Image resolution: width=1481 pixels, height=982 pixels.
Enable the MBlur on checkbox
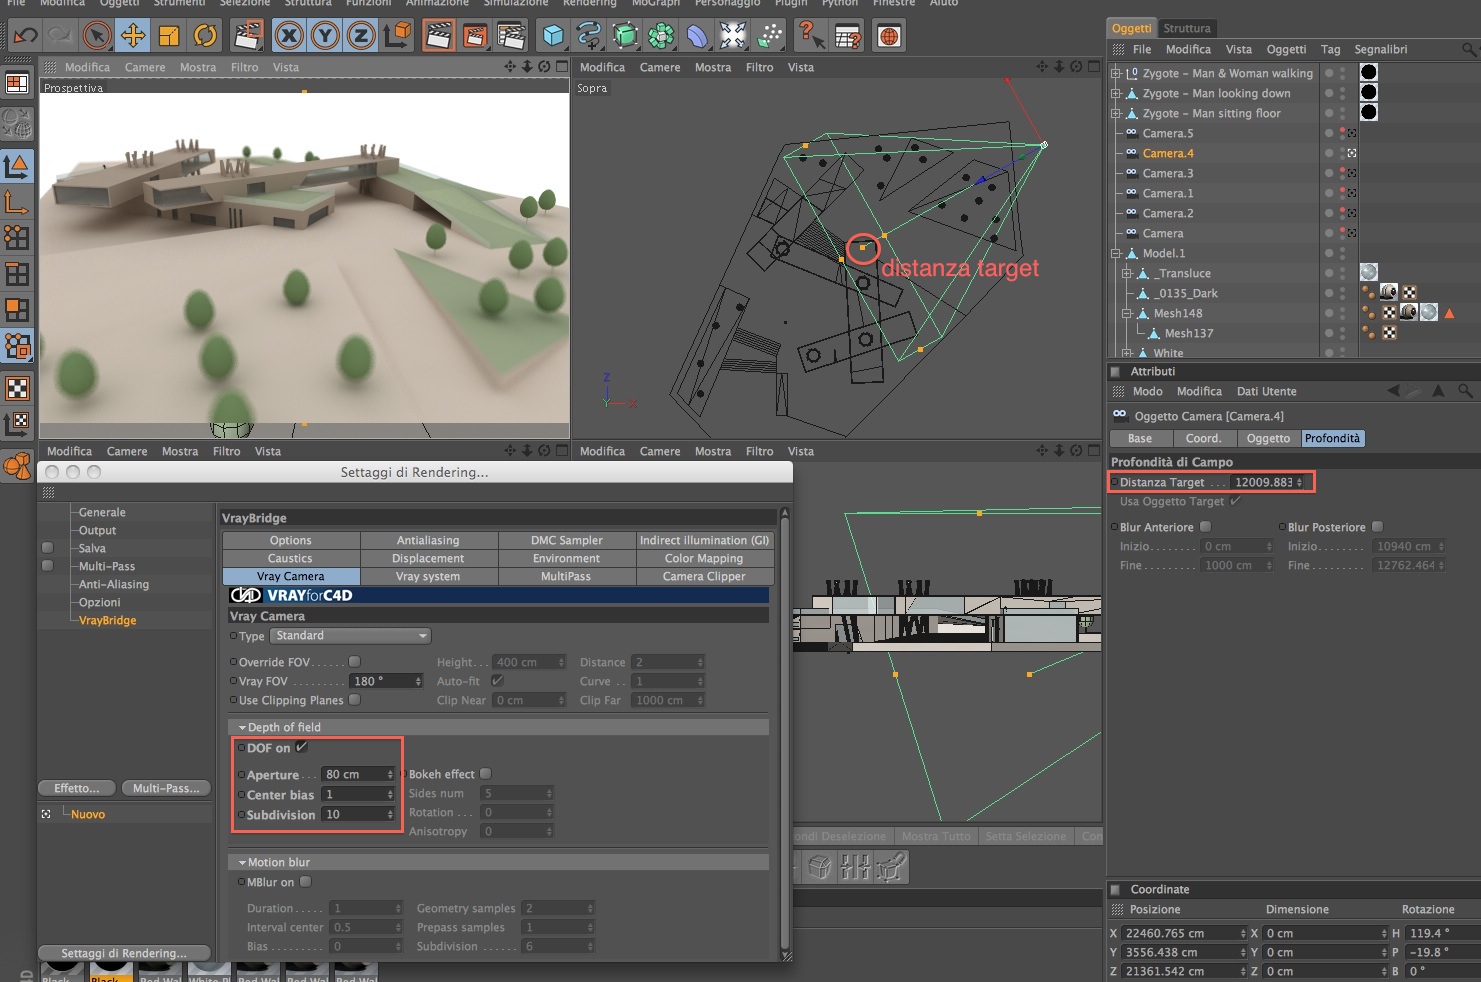[x=306, y=882]
